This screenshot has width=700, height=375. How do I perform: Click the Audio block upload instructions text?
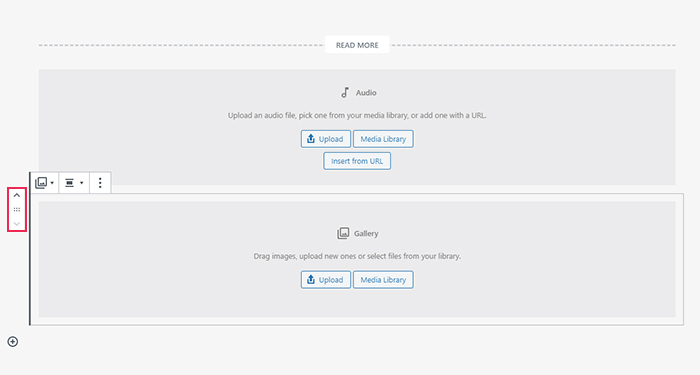(357, 115)
